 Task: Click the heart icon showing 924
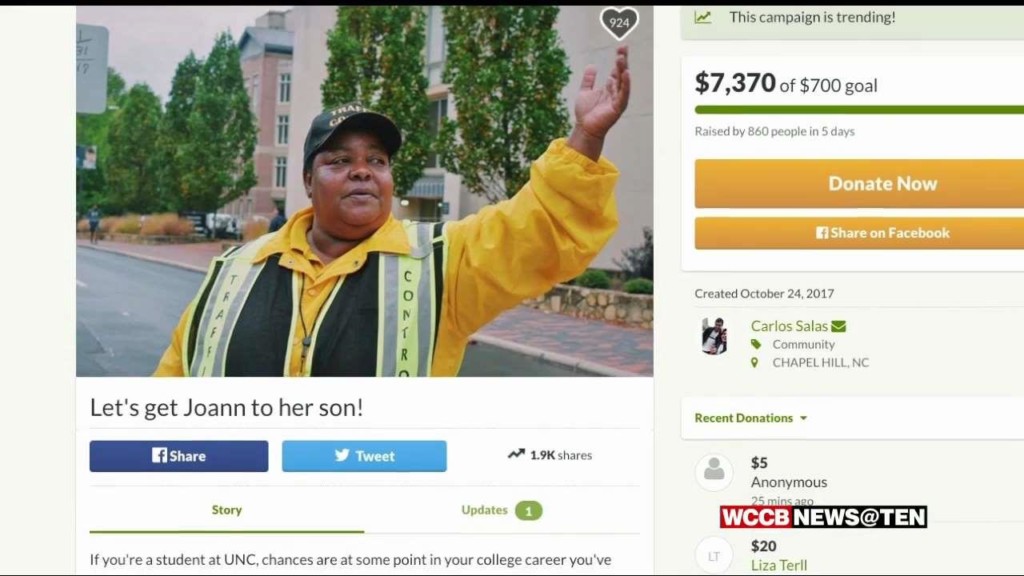(x=618, y=24)
